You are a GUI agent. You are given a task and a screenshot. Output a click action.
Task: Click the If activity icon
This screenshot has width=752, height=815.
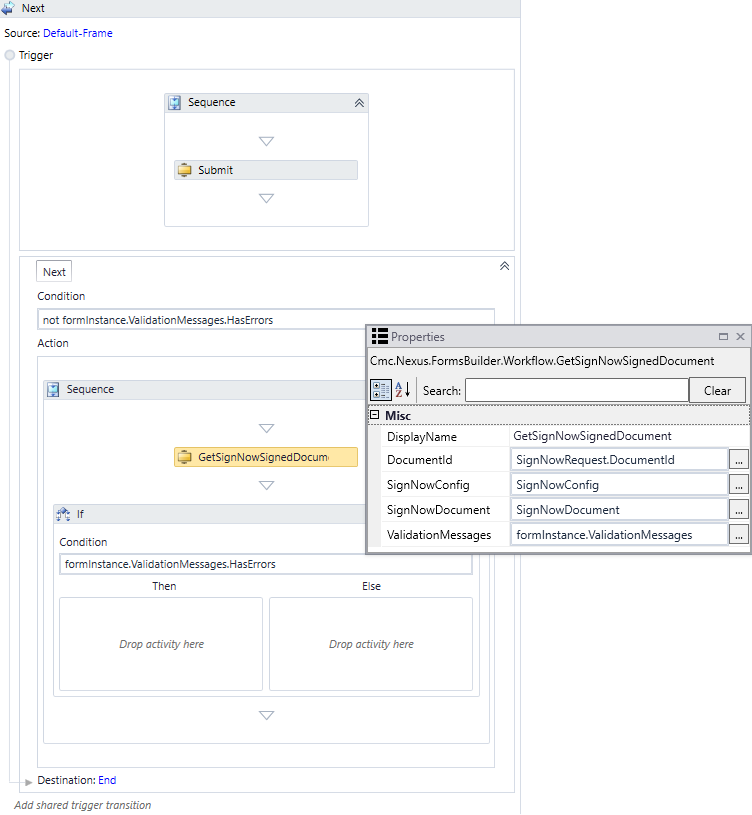pos(63,514)
